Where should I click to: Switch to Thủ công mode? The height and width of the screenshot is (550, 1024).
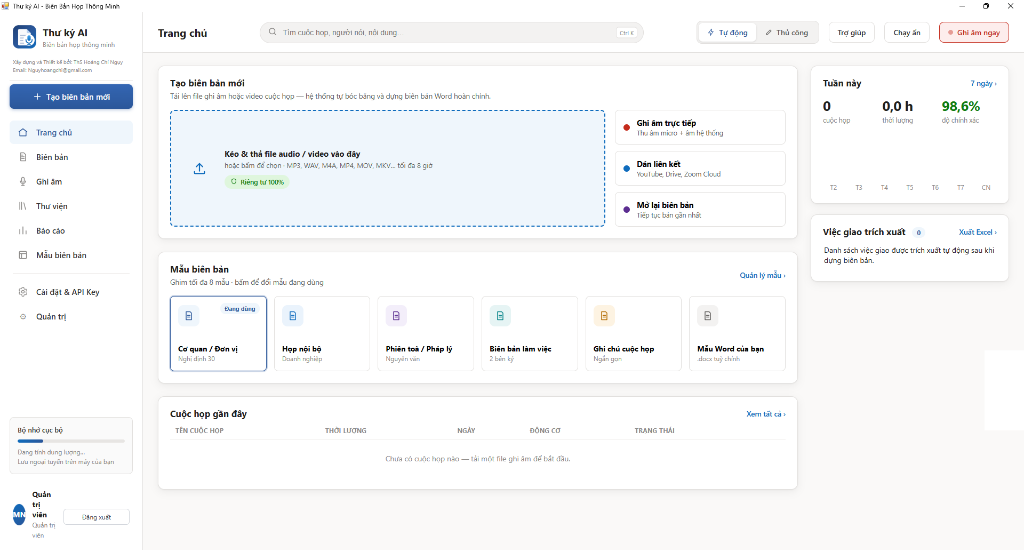click(787, 33)
